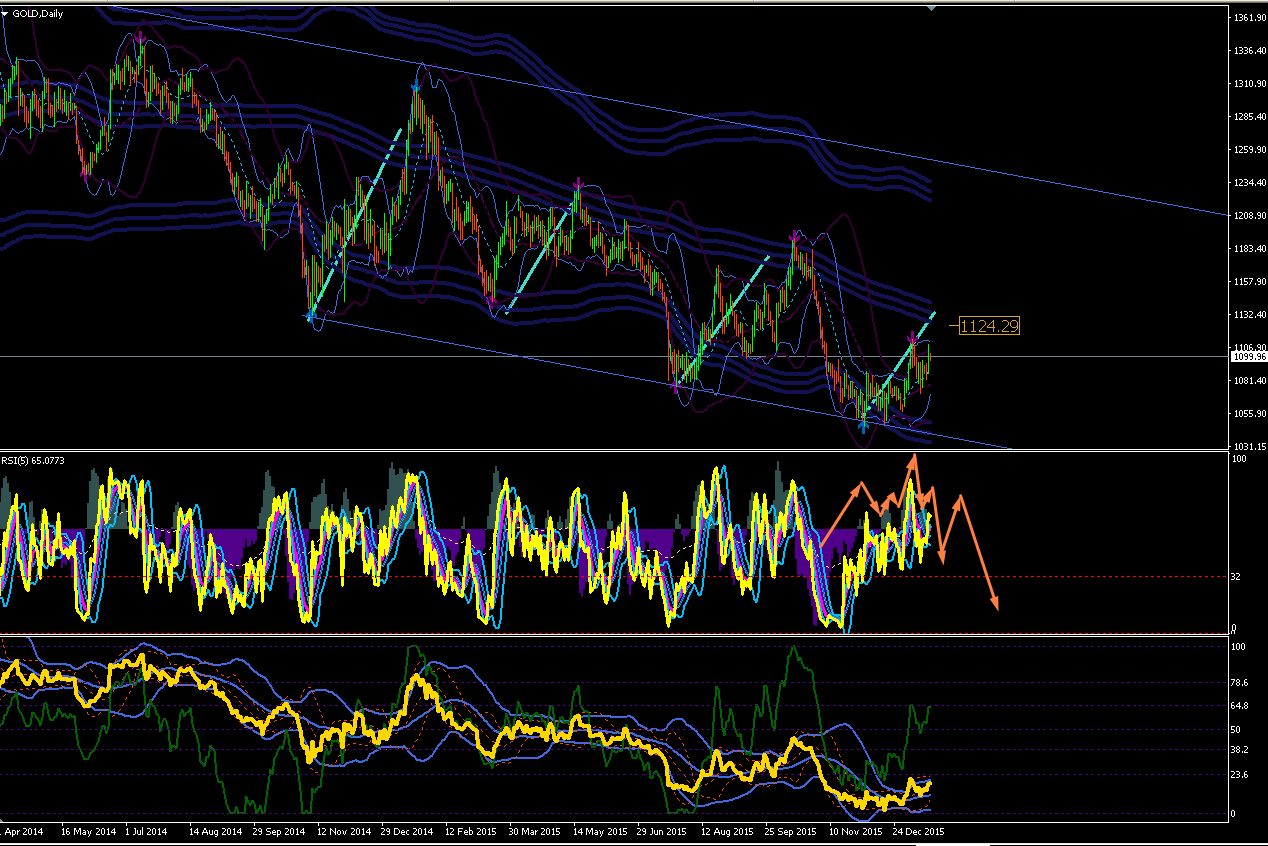Click the 1157.90 price axis value
This screenshot has height=846, width=1268.
[x=1250, y=281]
